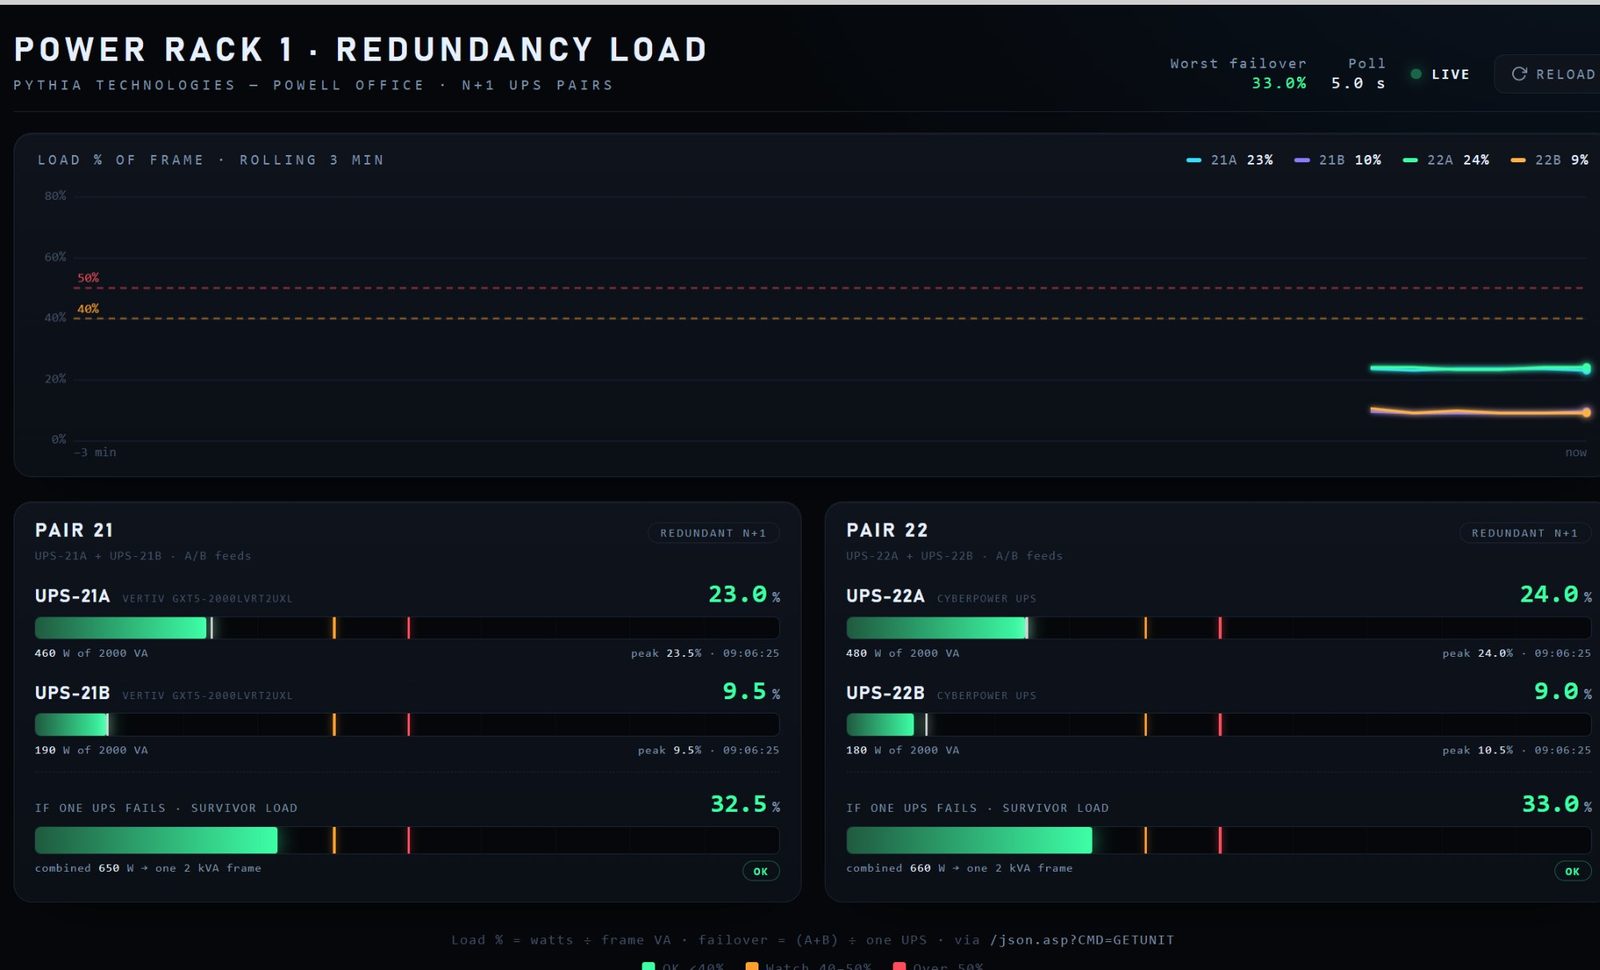
Task: Click the PAIR 22 heading
Action: pyautogui.click(x=887, y=530)
